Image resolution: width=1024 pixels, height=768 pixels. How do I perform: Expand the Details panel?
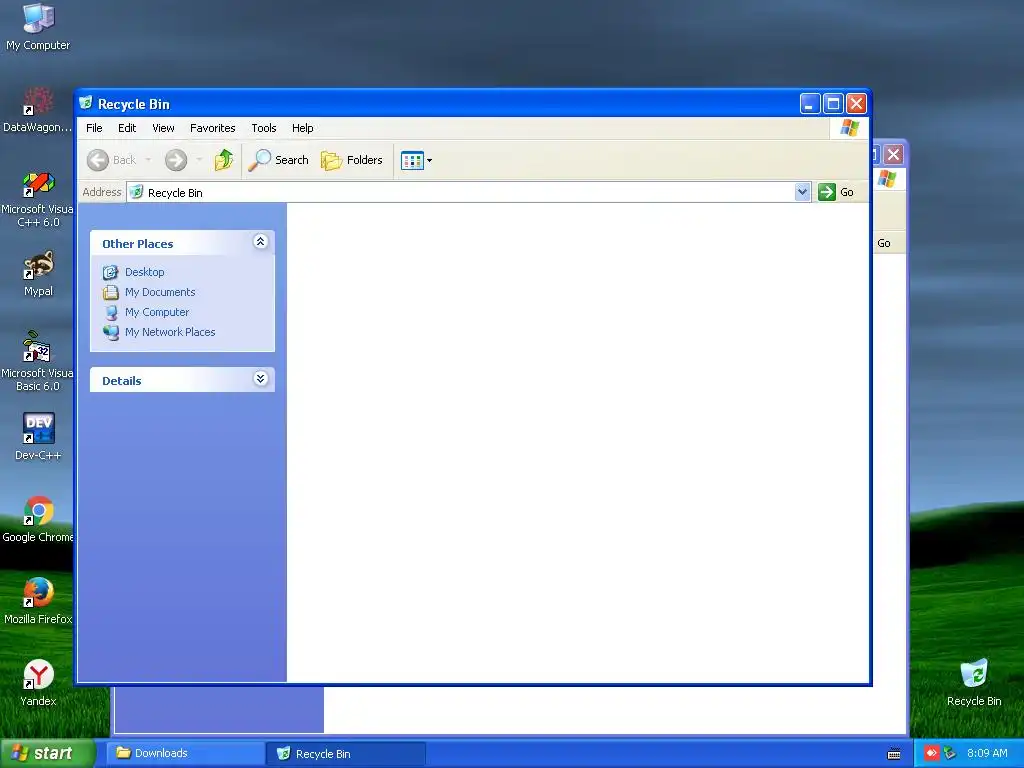click(261, 379)
